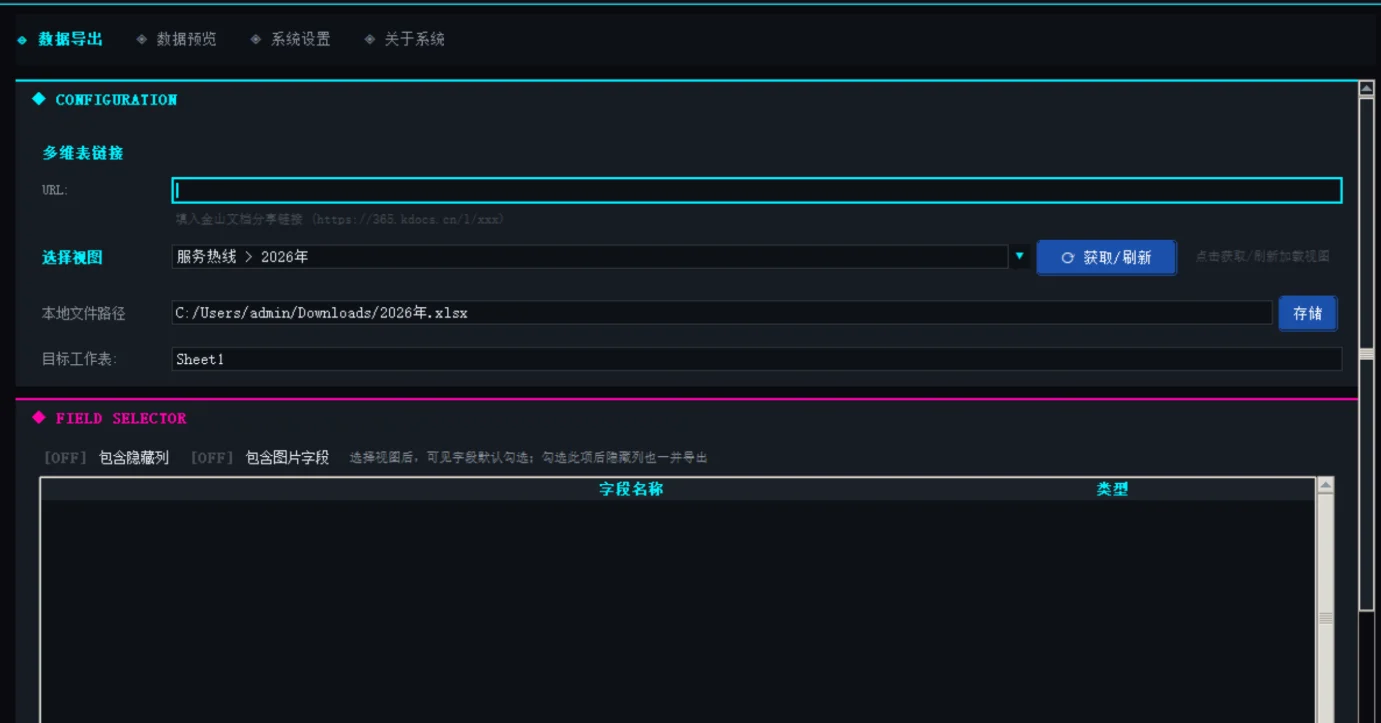
Task: Click the field table scrollbar up arrow
Action: [x=1325, y=486]
